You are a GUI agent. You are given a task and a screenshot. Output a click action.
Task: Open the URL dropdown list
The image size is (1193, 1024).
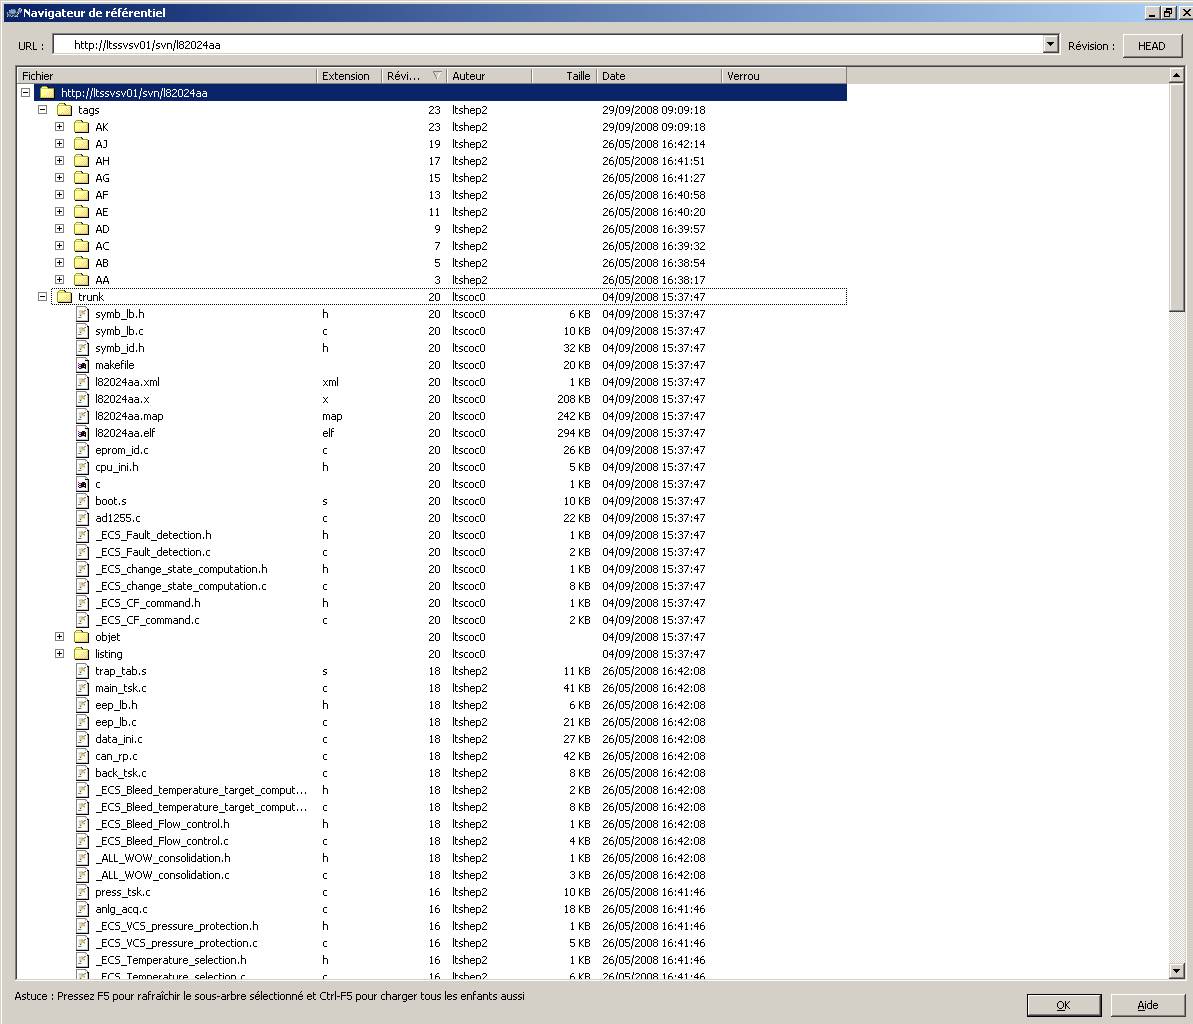pos(1050,44)
